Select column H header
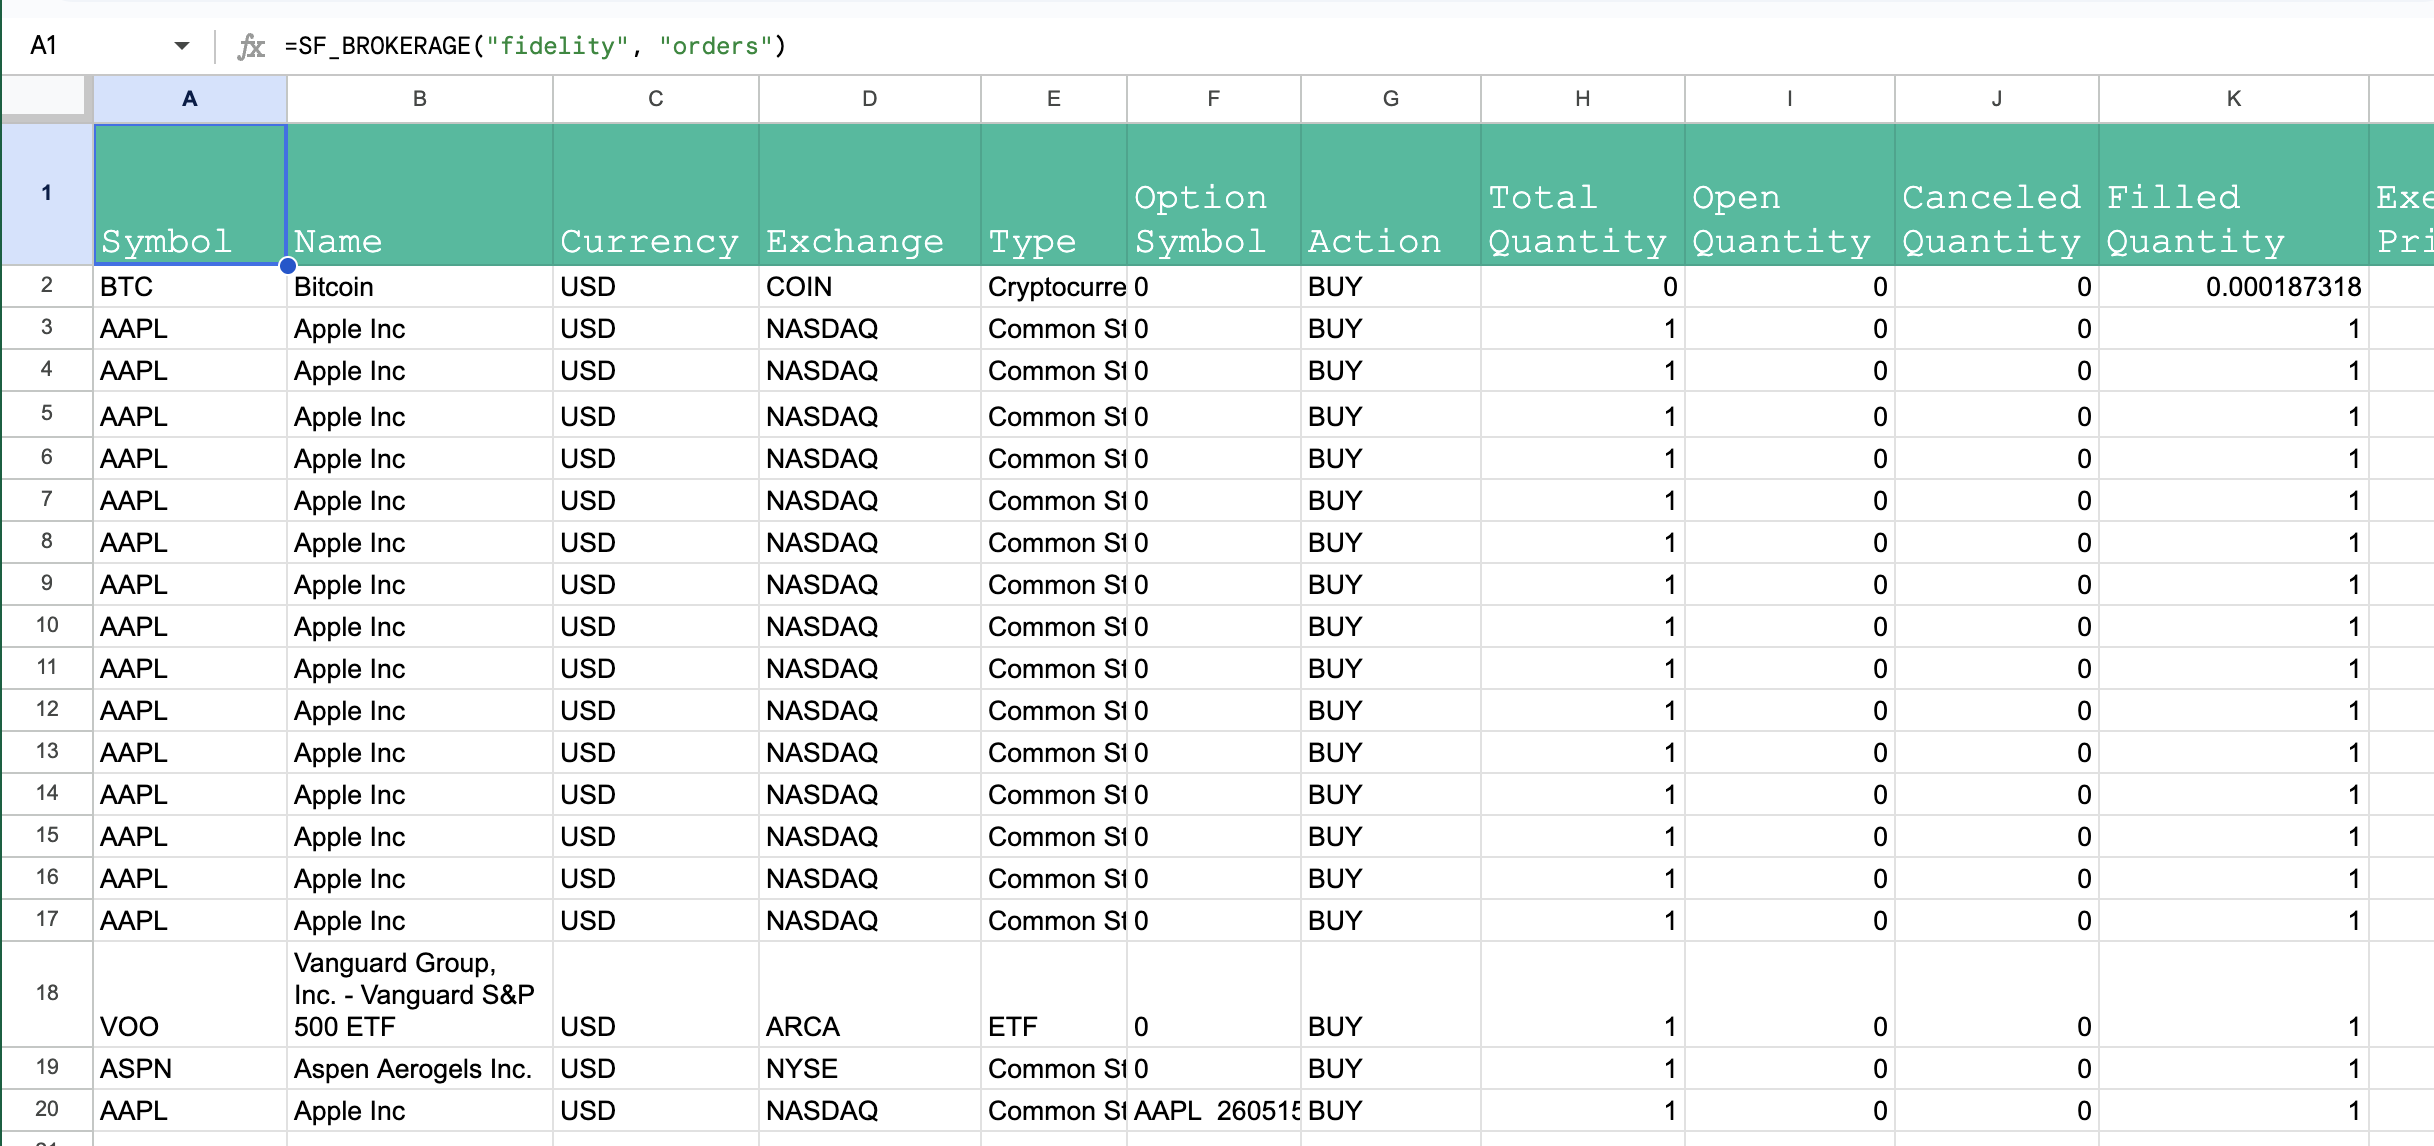This screenshot has height=1146, width=2434. click(1583, 99)
